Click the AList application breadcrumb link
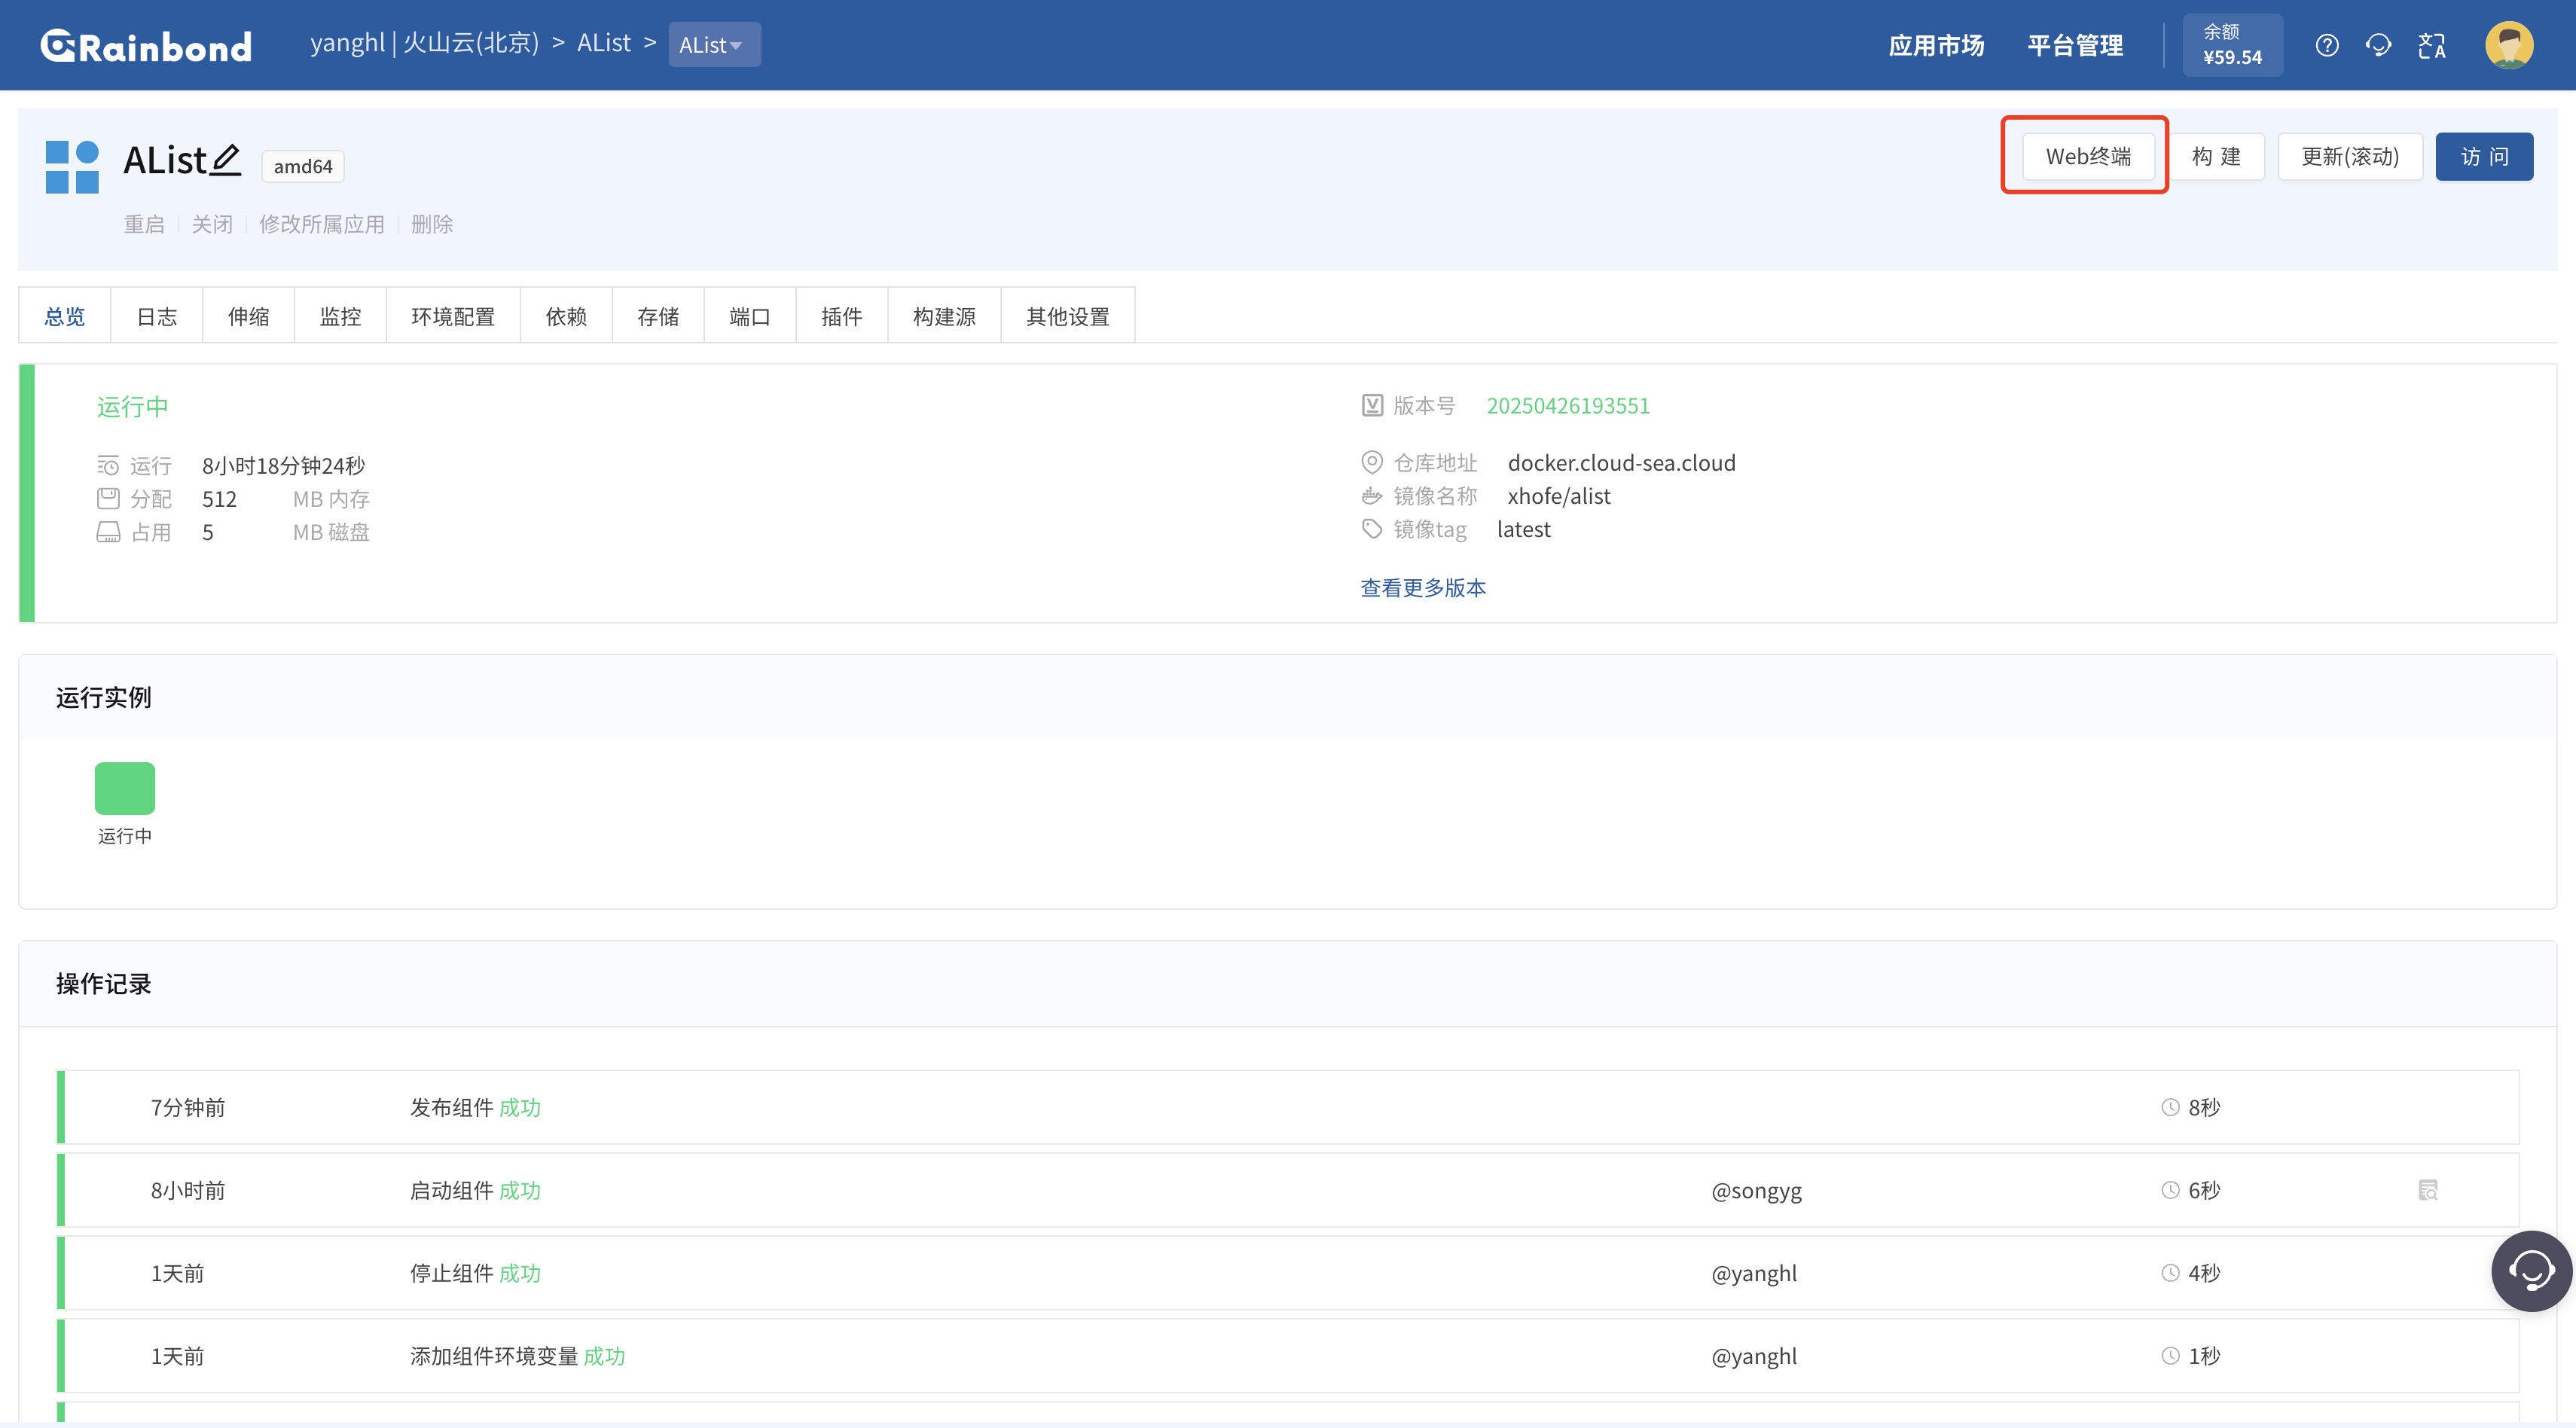The width and height of the screenshot is (2576, 1428). 604,43
